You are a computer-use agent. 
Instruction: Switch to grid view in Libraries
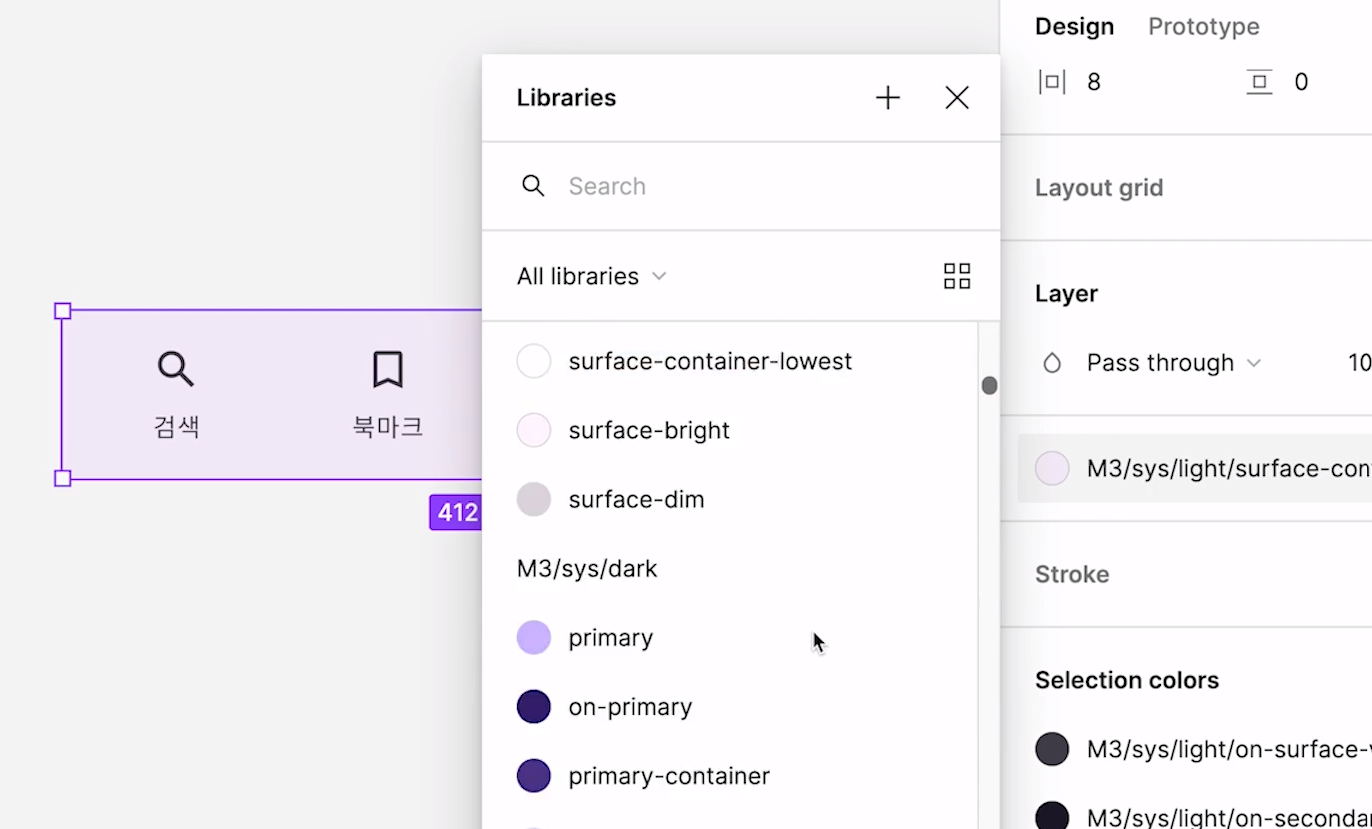tap(957, 276)
